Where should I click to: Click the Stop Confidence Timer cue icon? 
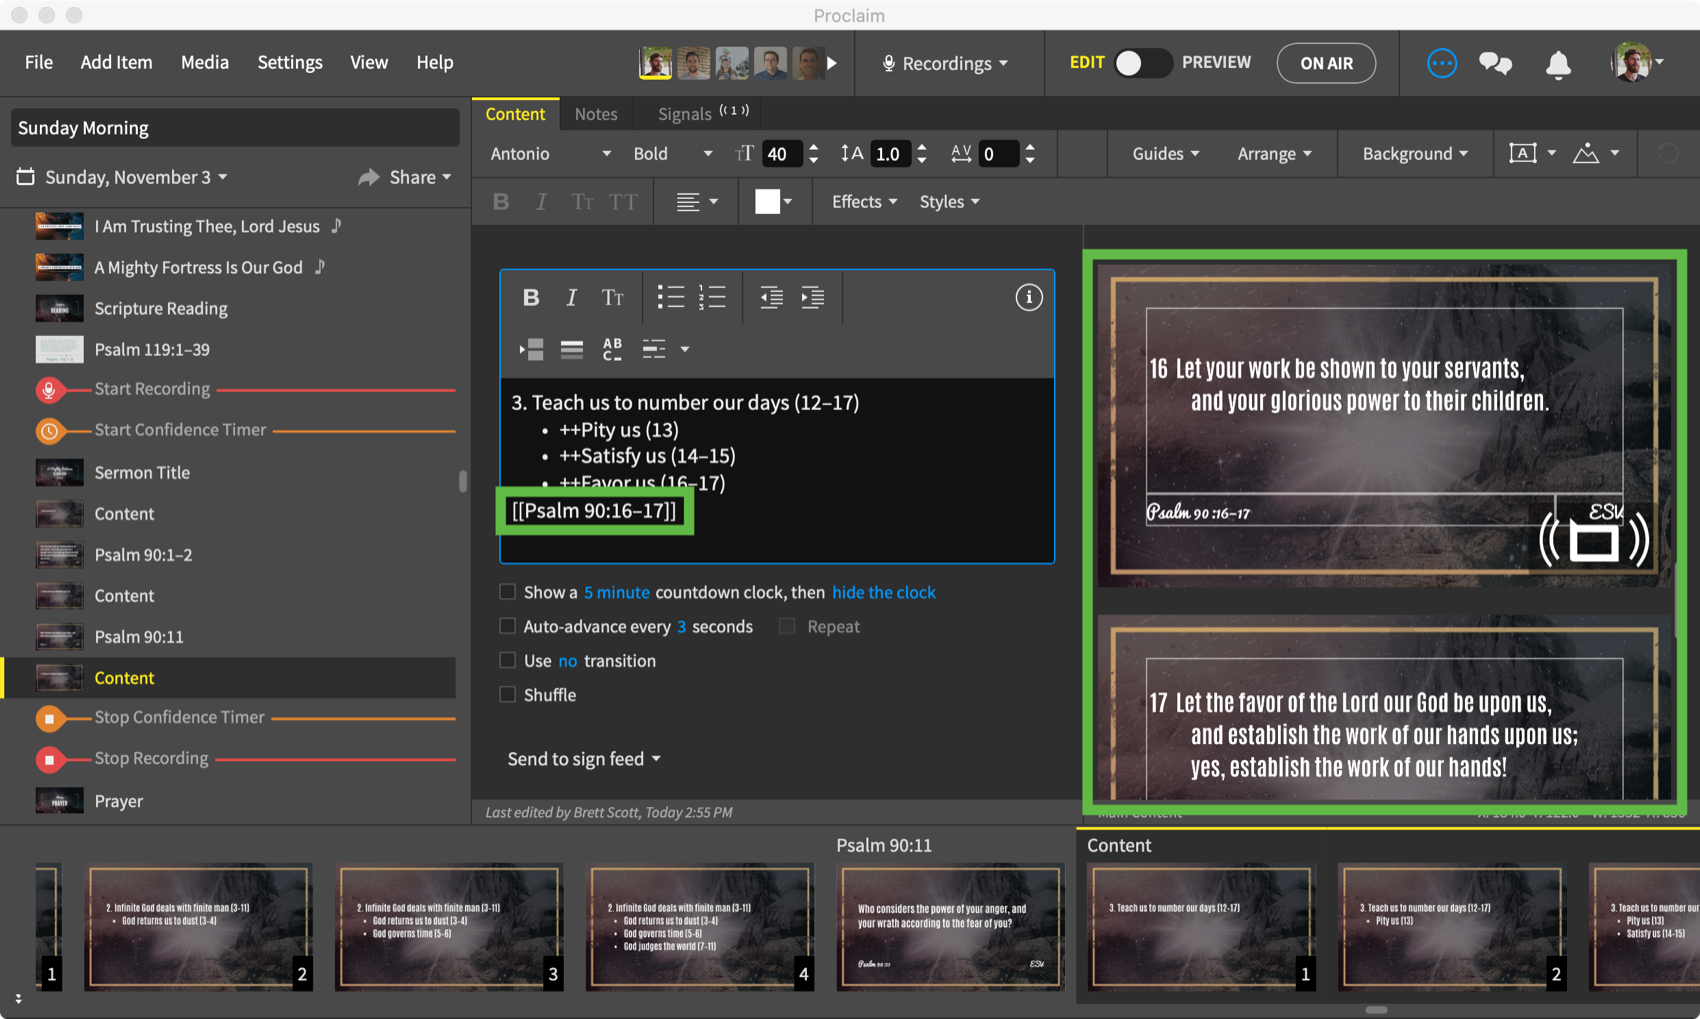pos(49,718)
